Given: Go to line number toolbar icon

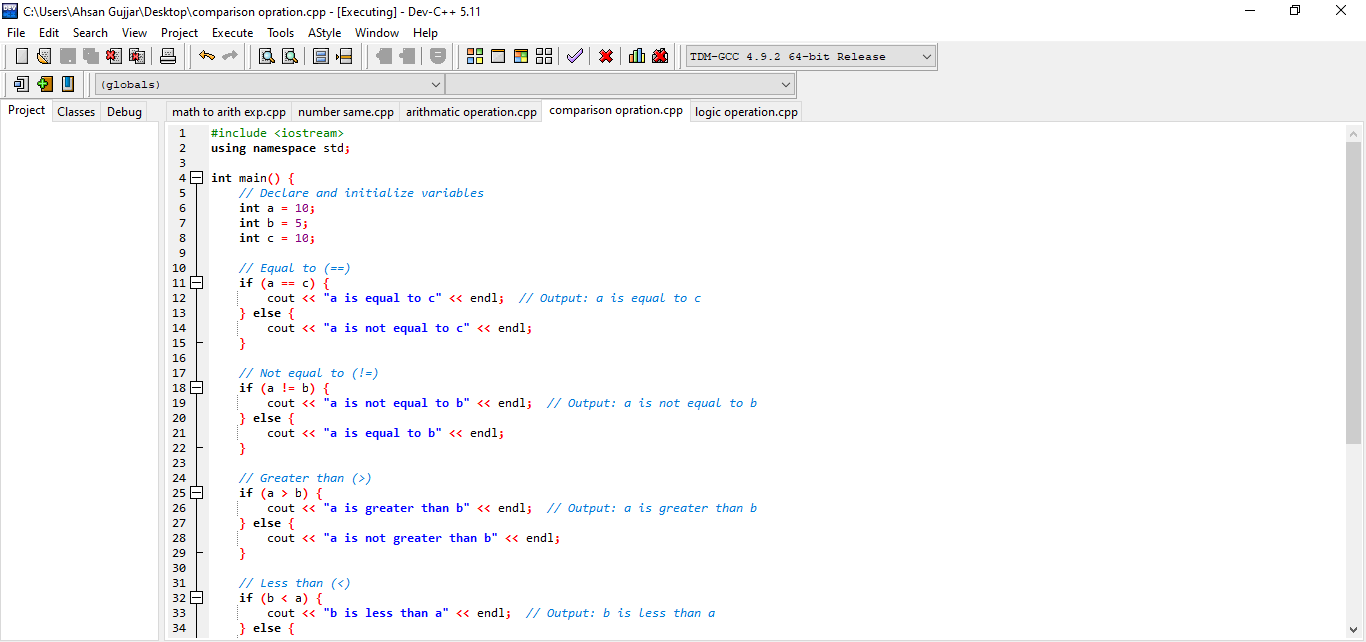Looking at the screenshot, I should [344, 56].
